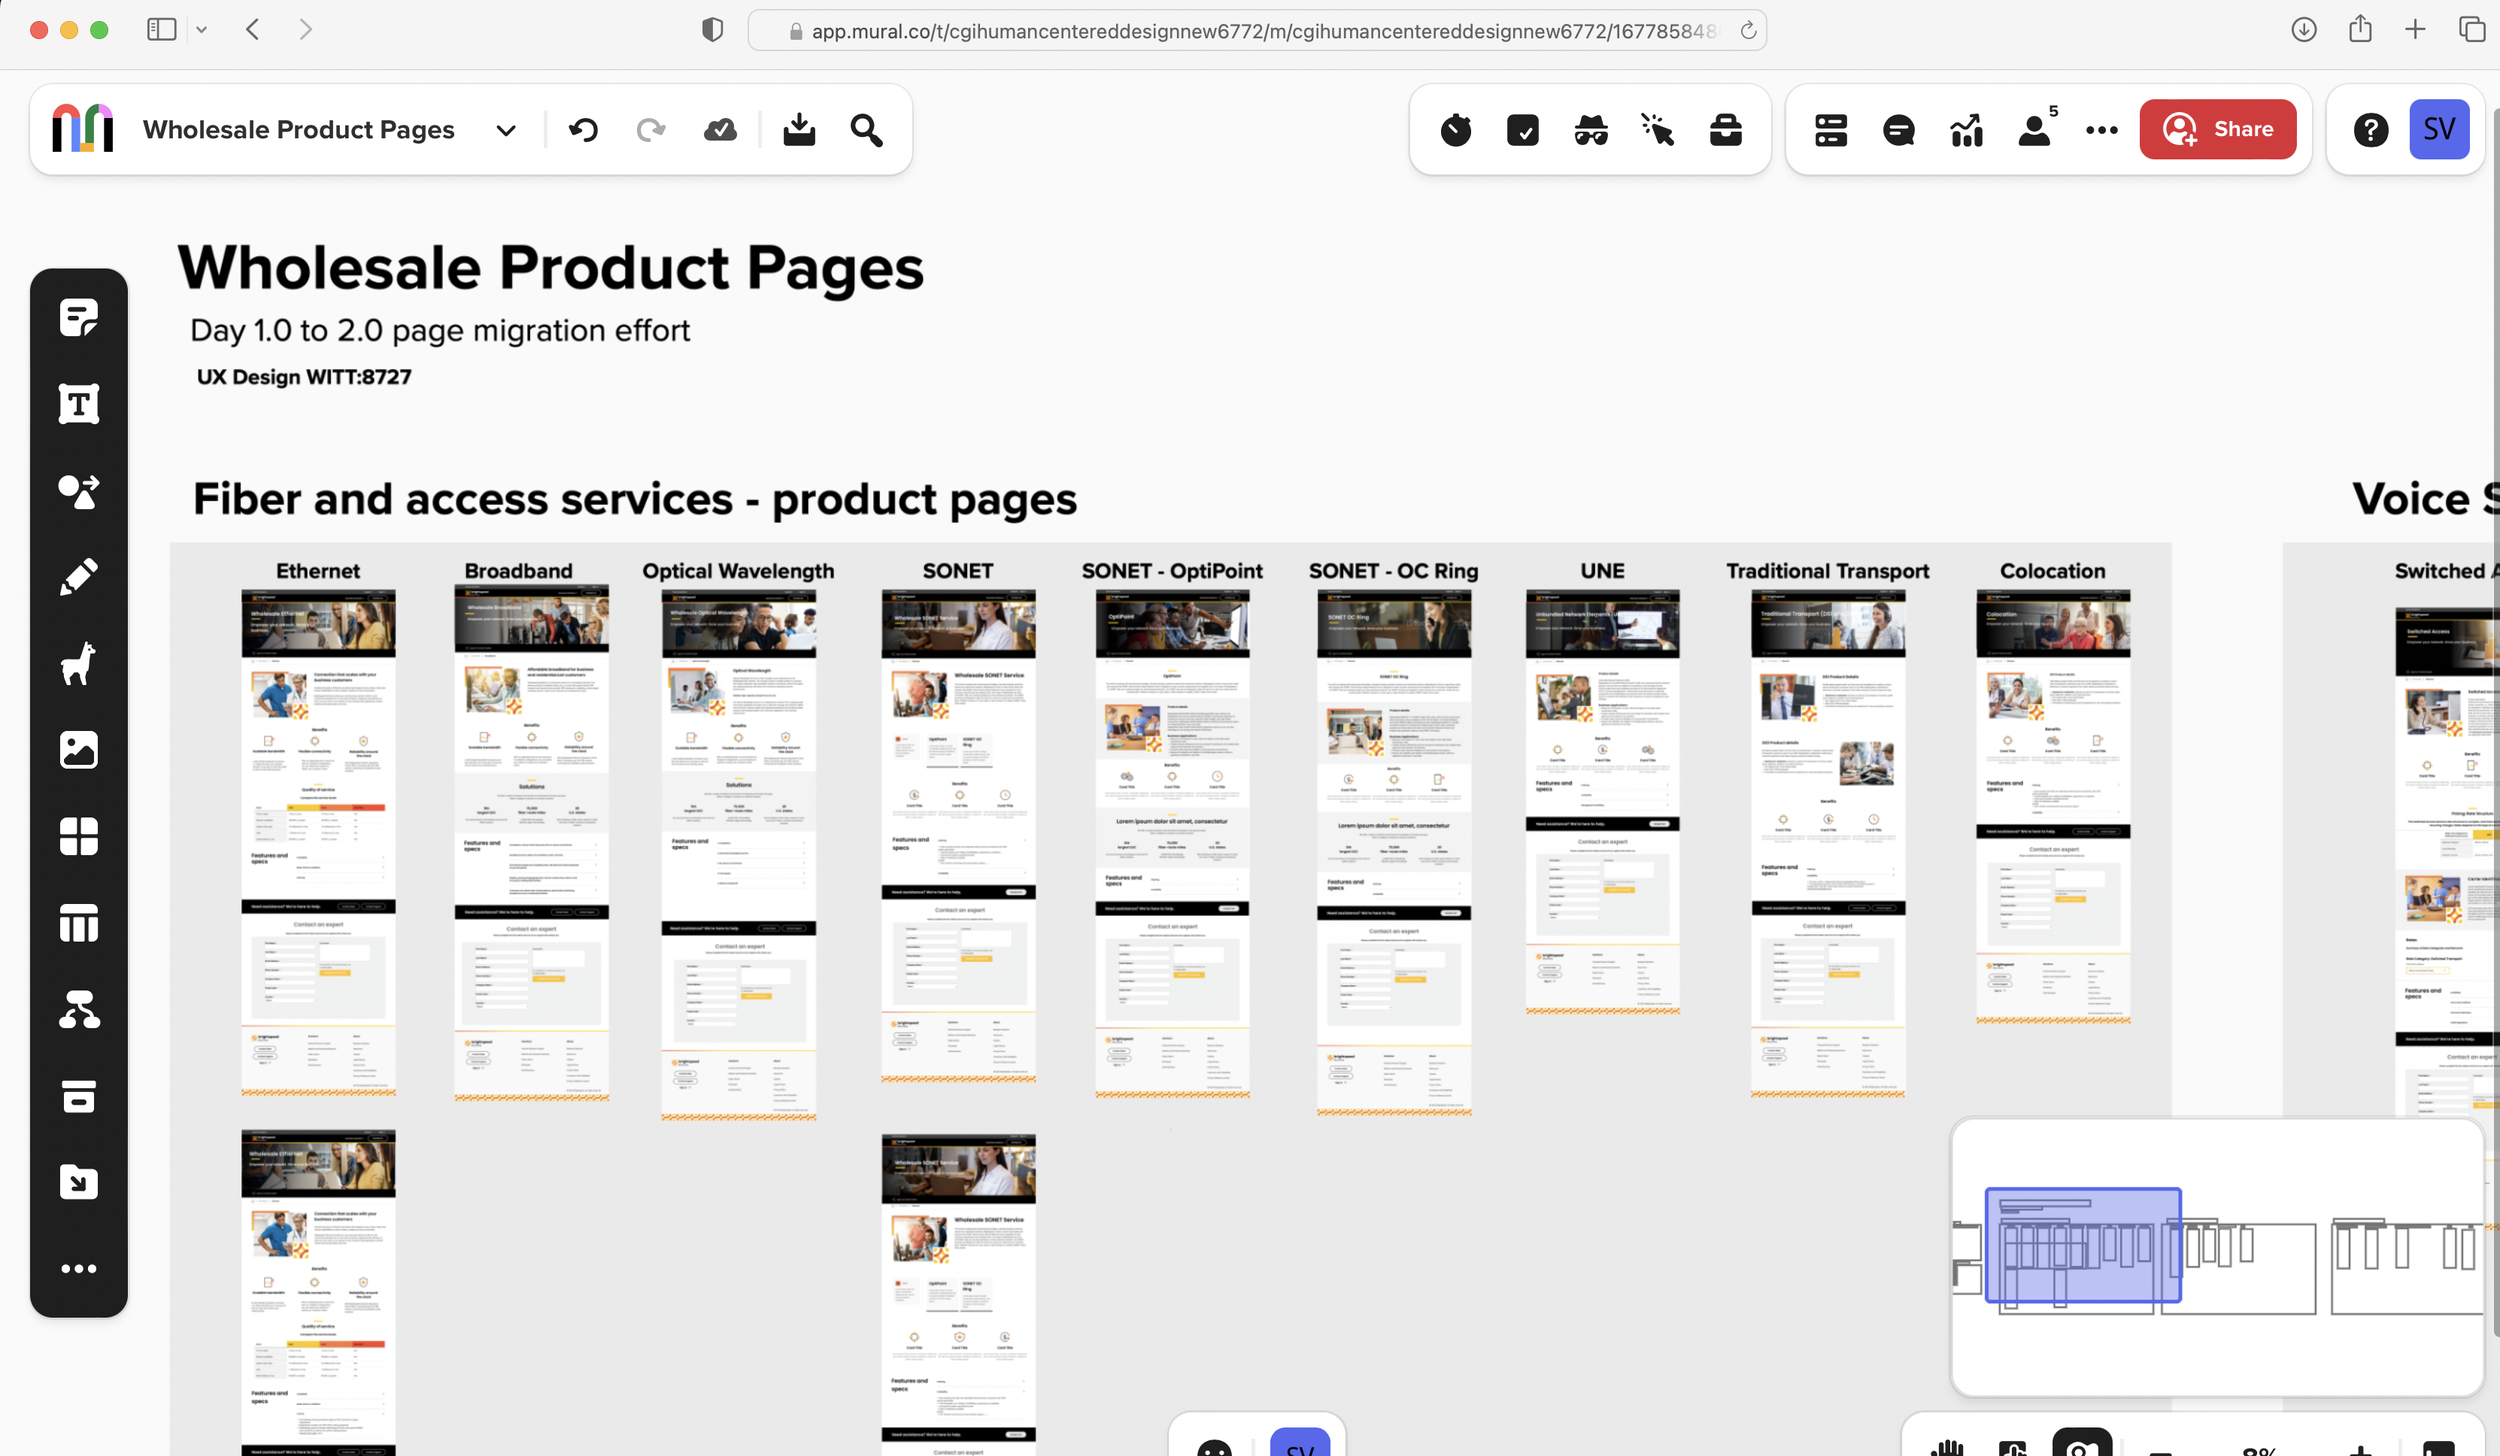Open the more options ellipsis in top bar
2500x1456 pixels.
(x=2101, y=130)
